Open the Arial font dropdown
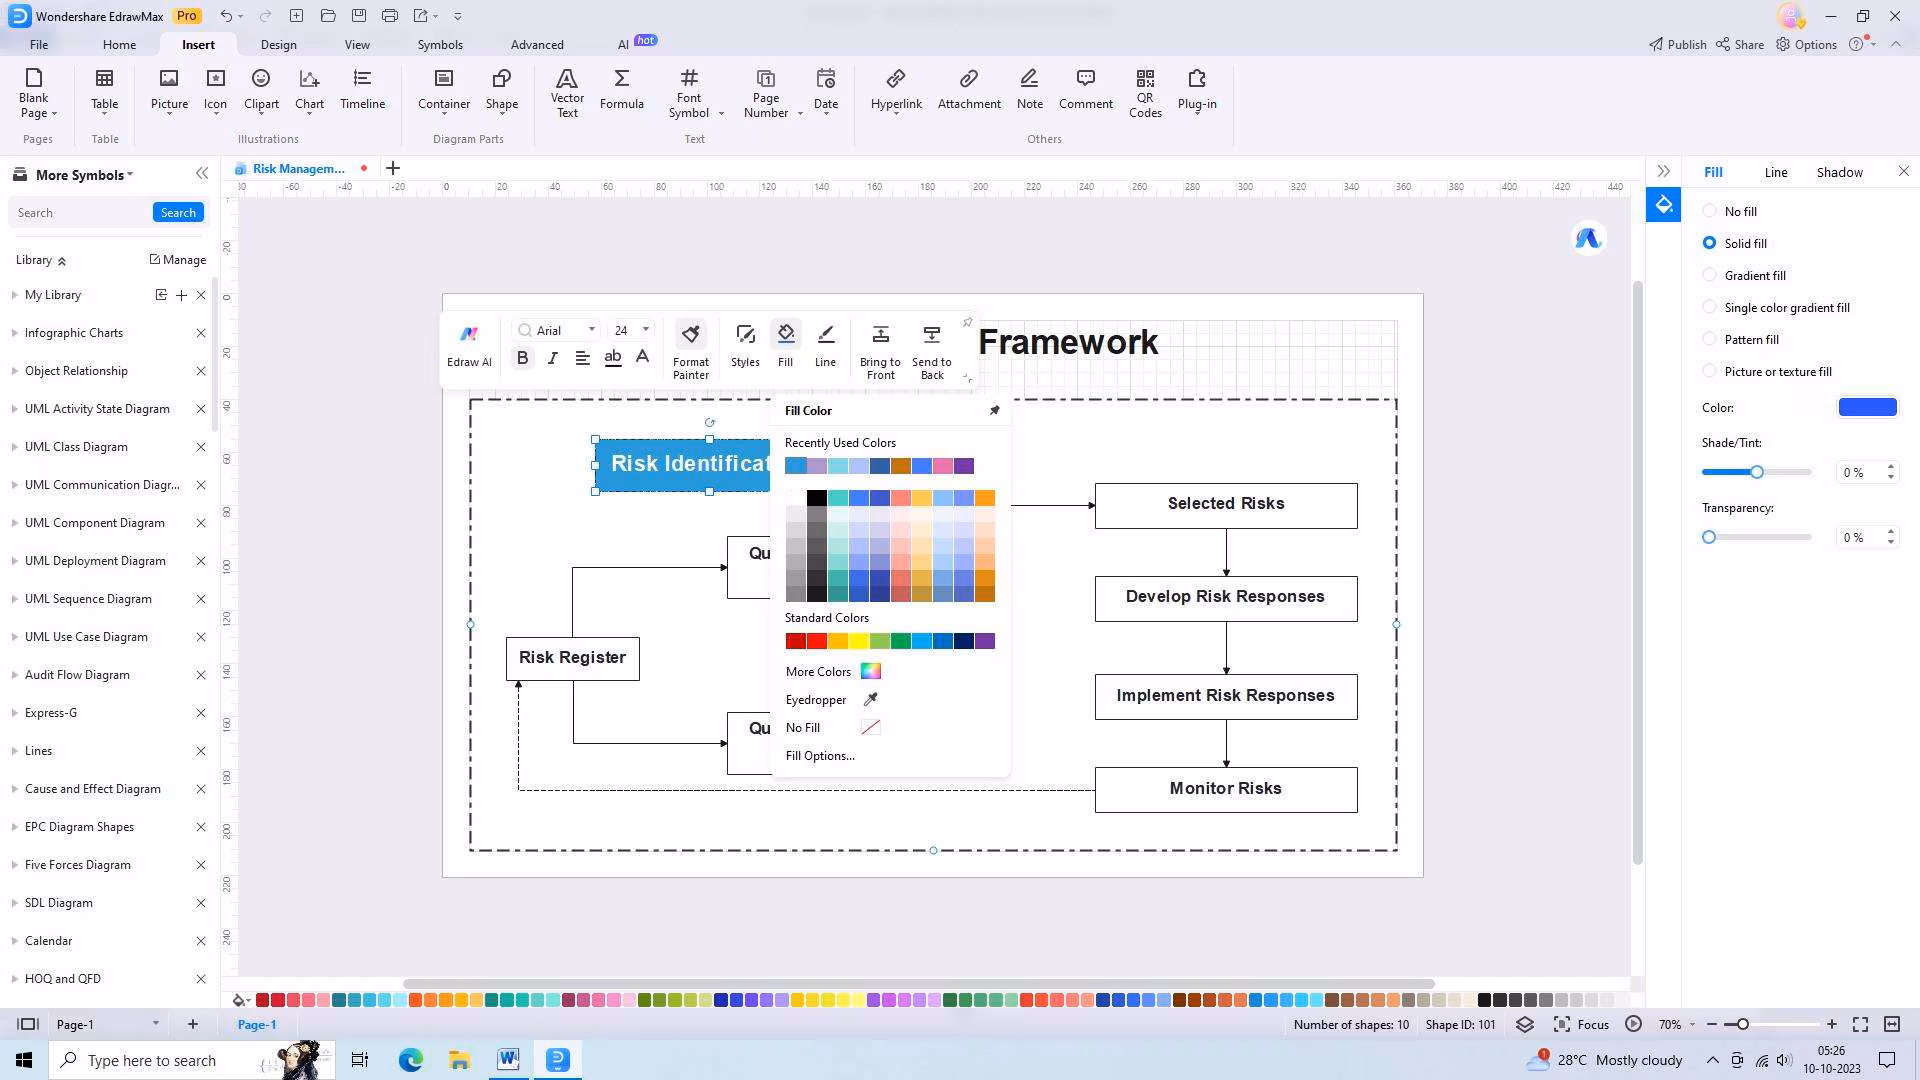The width and height of the screenshot is (1920, 1080). coord(591,330)
